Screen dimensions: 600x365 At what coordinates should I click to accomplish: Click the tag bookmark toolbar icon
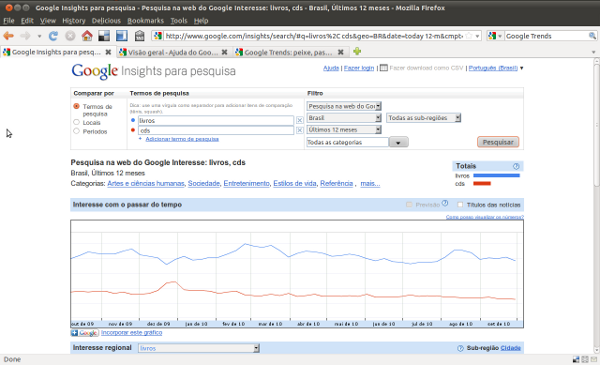(140, 36)
